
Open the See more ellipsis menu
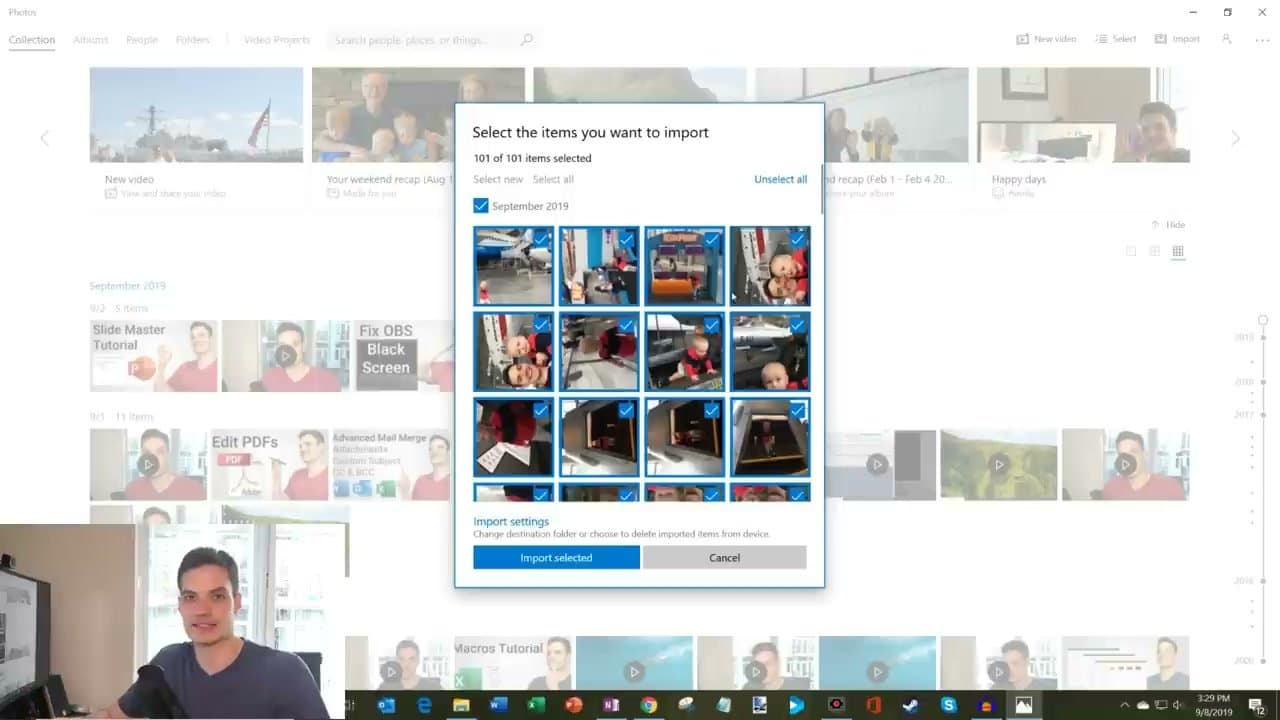[x=1262, y=39]
